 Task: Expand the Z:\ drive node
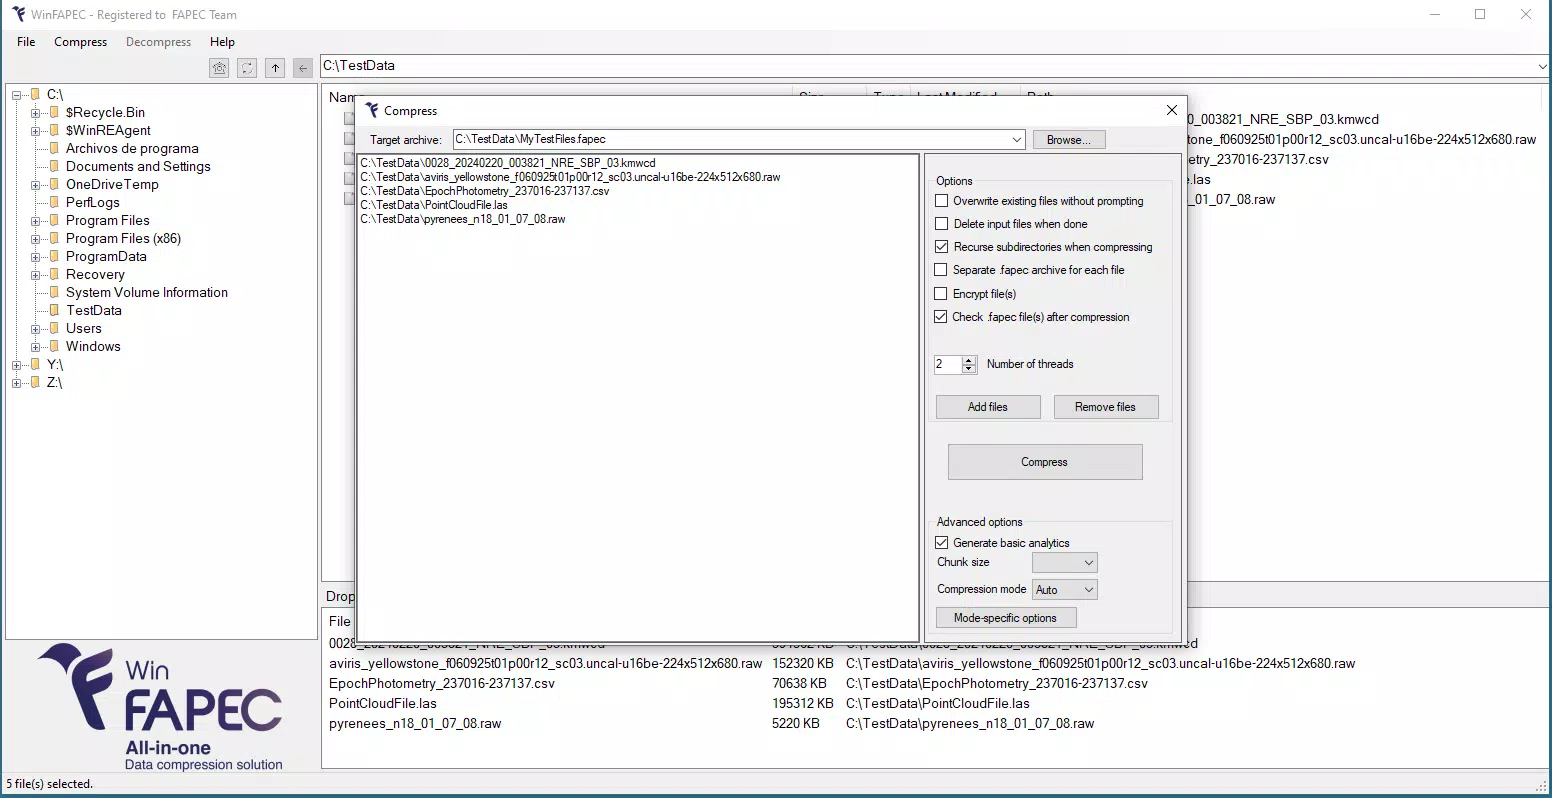click(17, 383)
